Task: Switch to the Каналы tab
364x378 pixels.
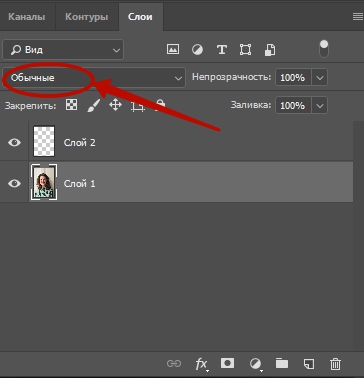Action: click(x=27, y=17)
